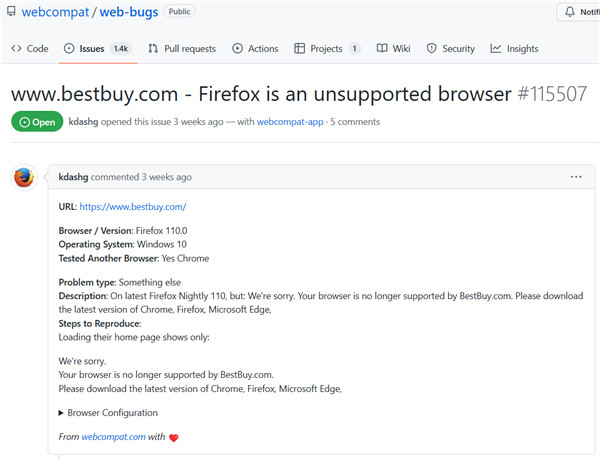This screenshot has height=459, width=600.
Task: Open the Wiki tab
Action: click(393, 49)
